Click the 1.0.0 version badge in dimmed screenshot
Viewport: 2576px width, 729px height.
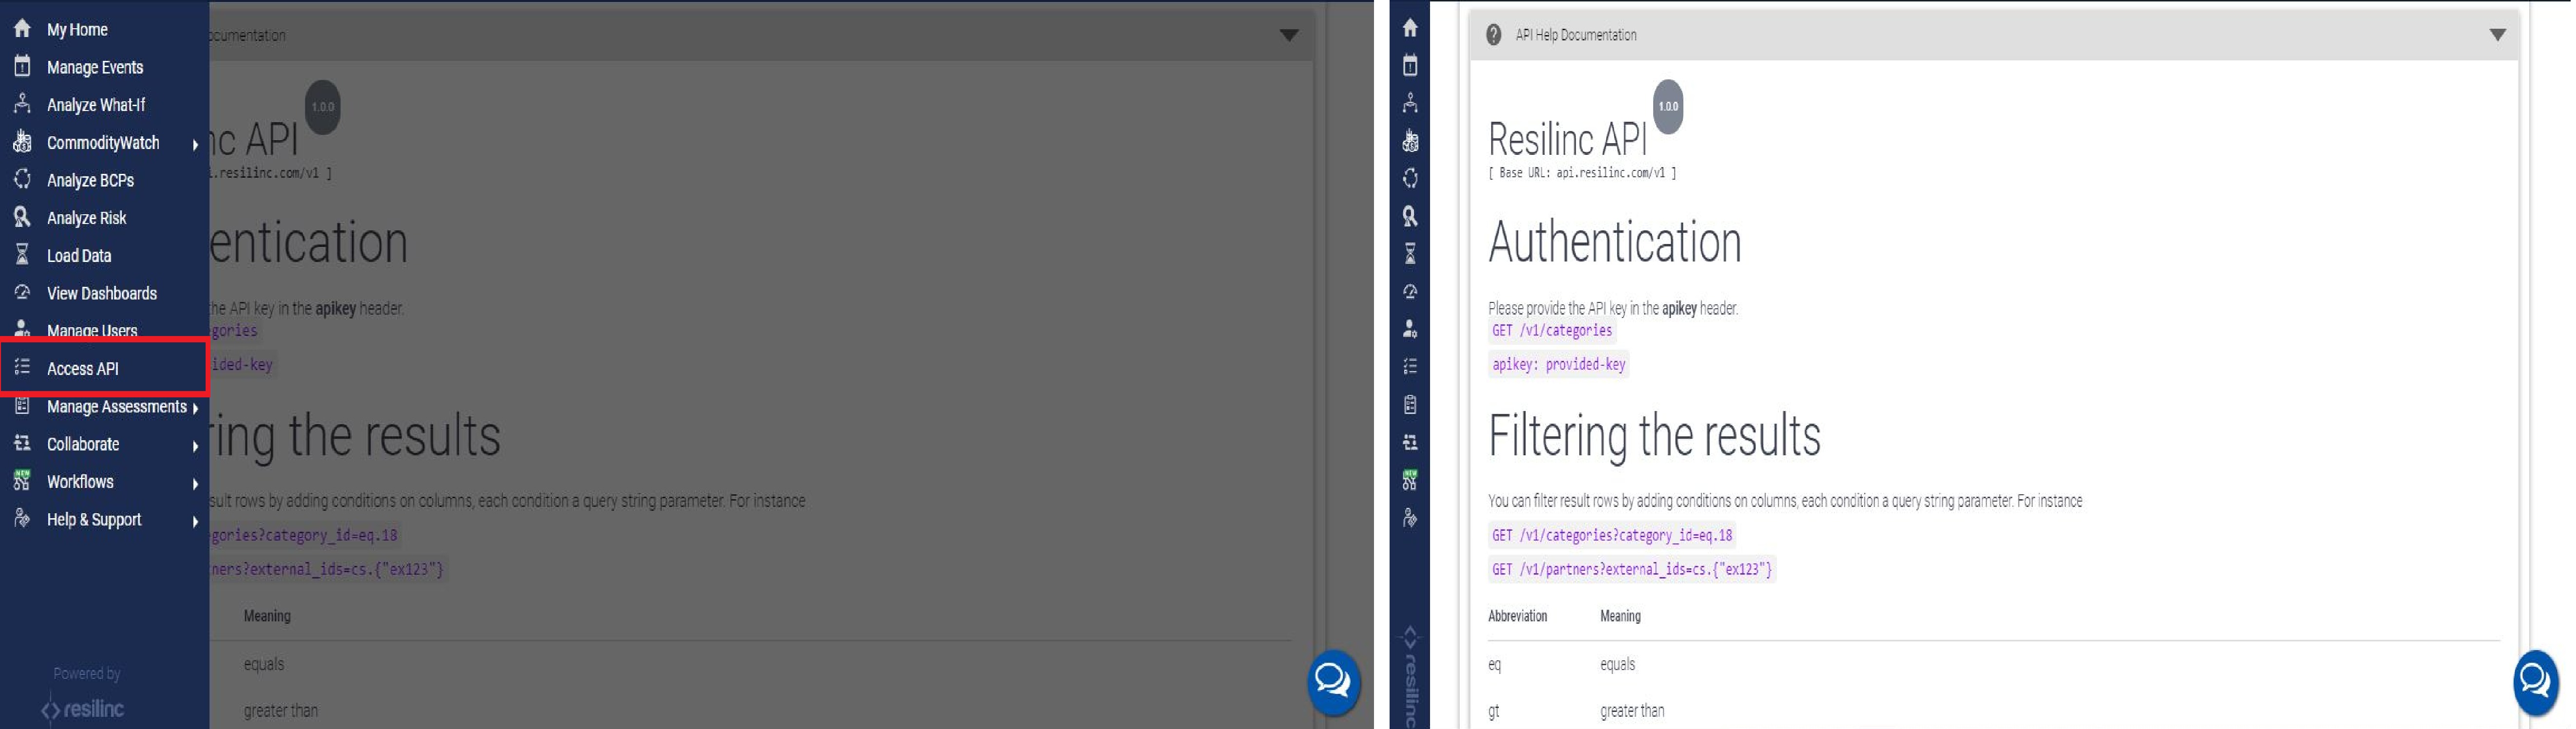[322, 107]
